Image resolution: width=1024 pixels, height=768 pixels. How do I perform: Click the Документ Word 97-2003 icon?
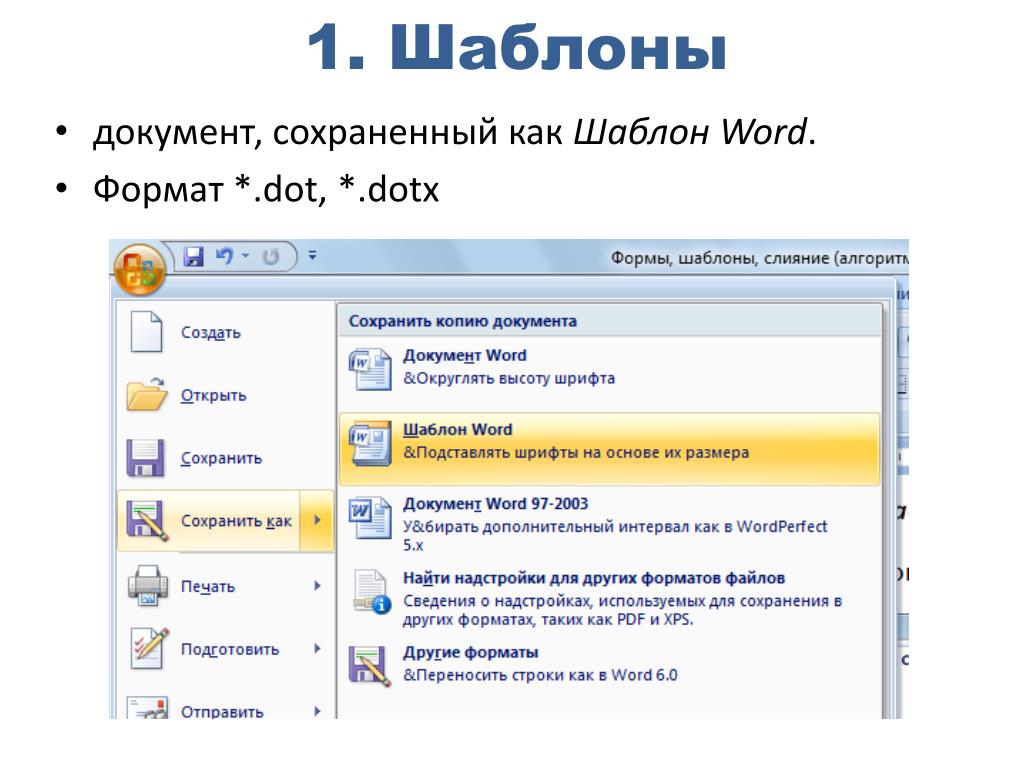click(370, 517)
